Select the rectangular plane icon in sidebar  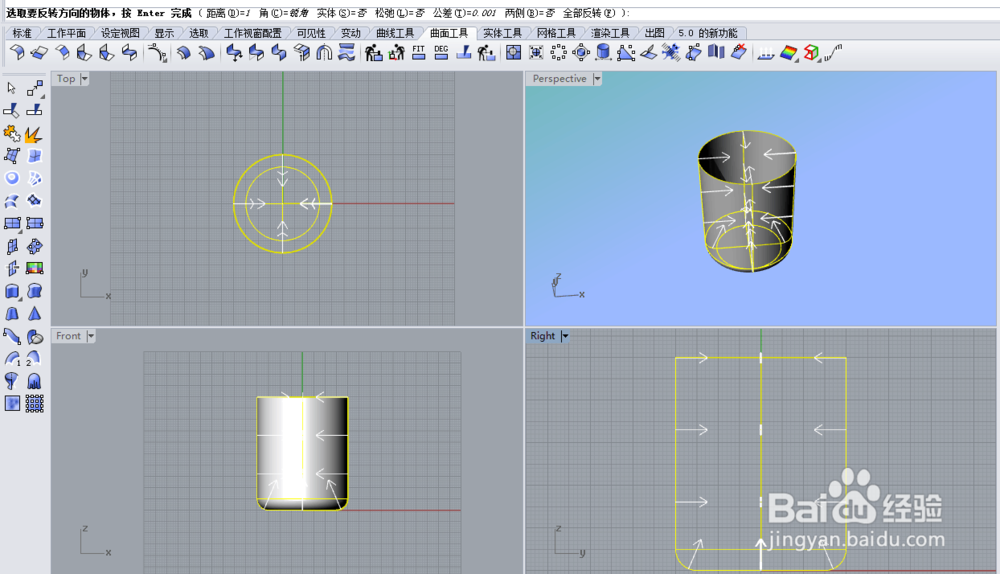12,223
